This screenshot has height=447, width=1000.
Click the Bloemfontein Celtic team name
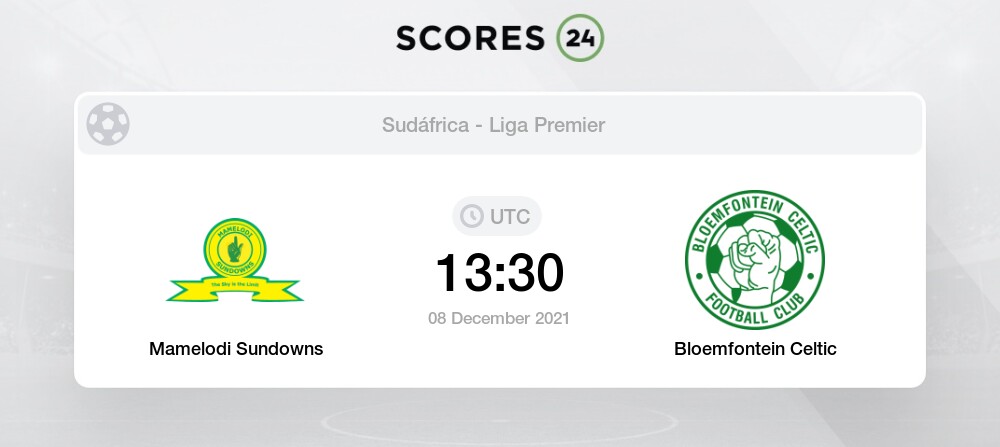click(x=755, y=349)
